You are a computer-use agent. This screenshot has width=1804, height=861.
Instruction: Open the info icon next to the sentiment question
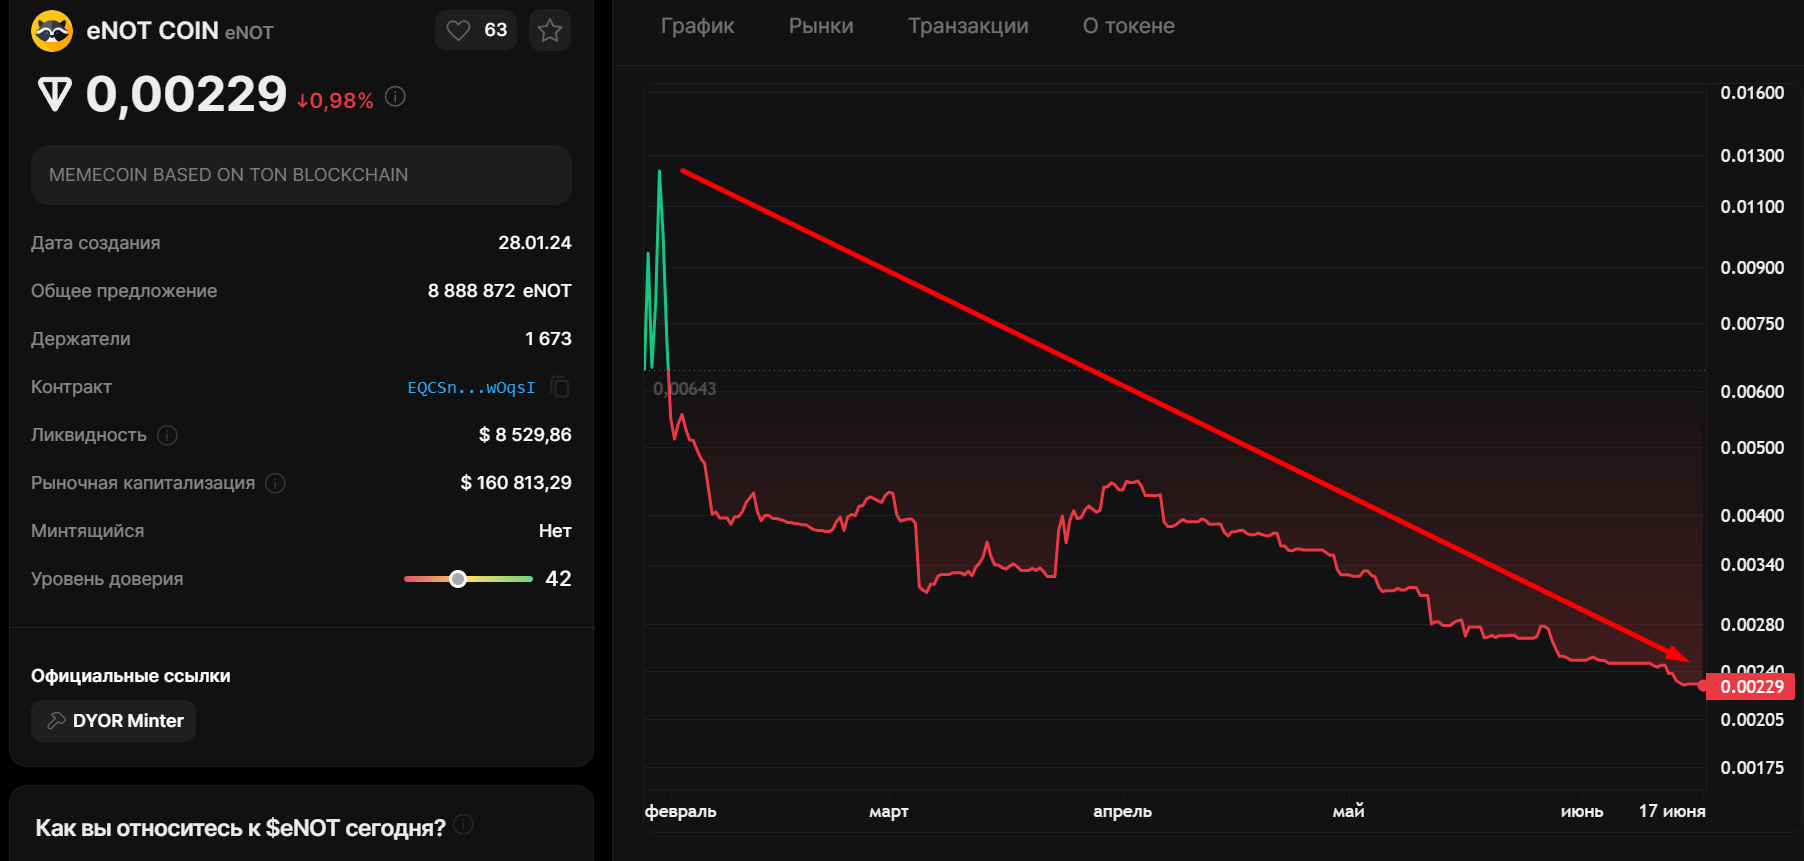click(463, 824)
